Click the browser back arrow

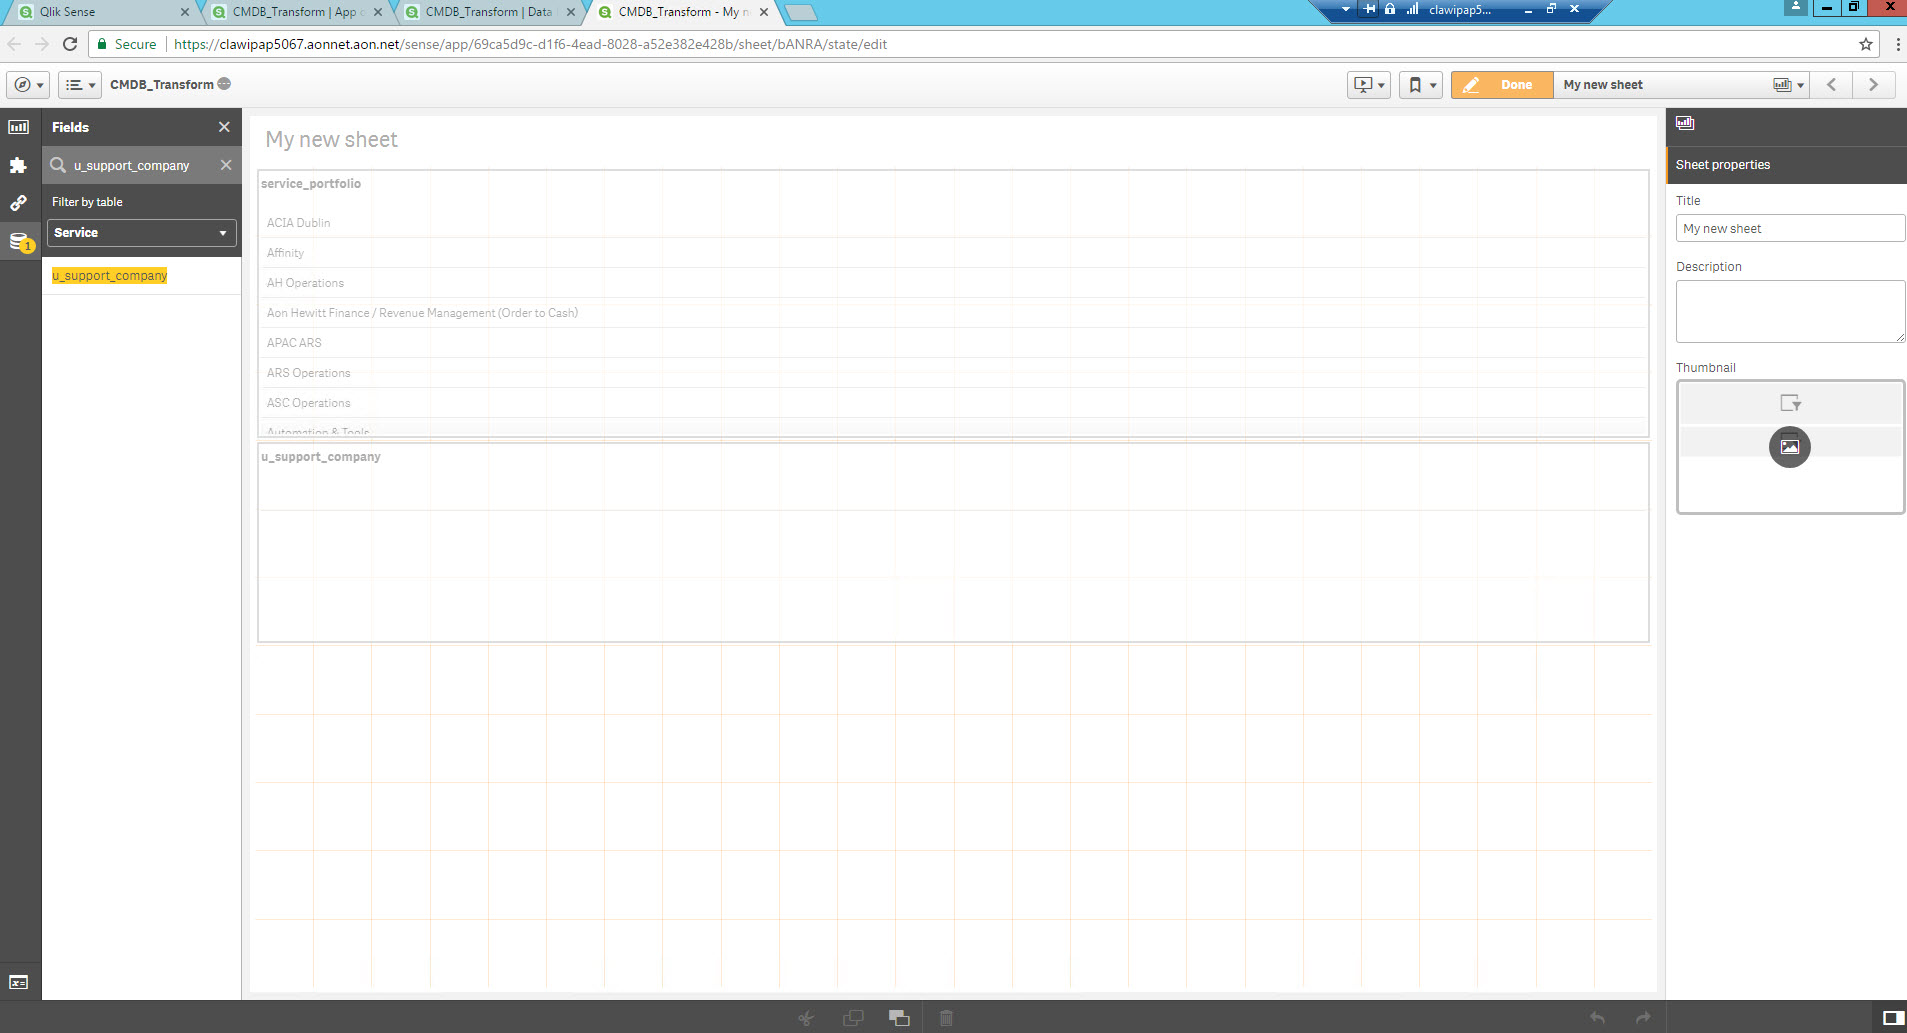click(14, 44)
